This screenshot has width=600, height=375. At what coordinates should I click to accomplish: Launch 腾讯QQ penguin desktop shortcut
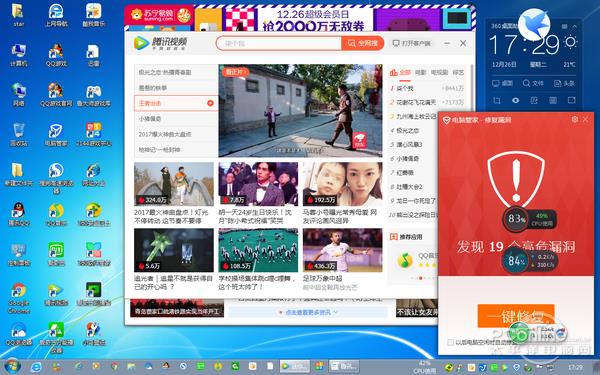point(18,214)
